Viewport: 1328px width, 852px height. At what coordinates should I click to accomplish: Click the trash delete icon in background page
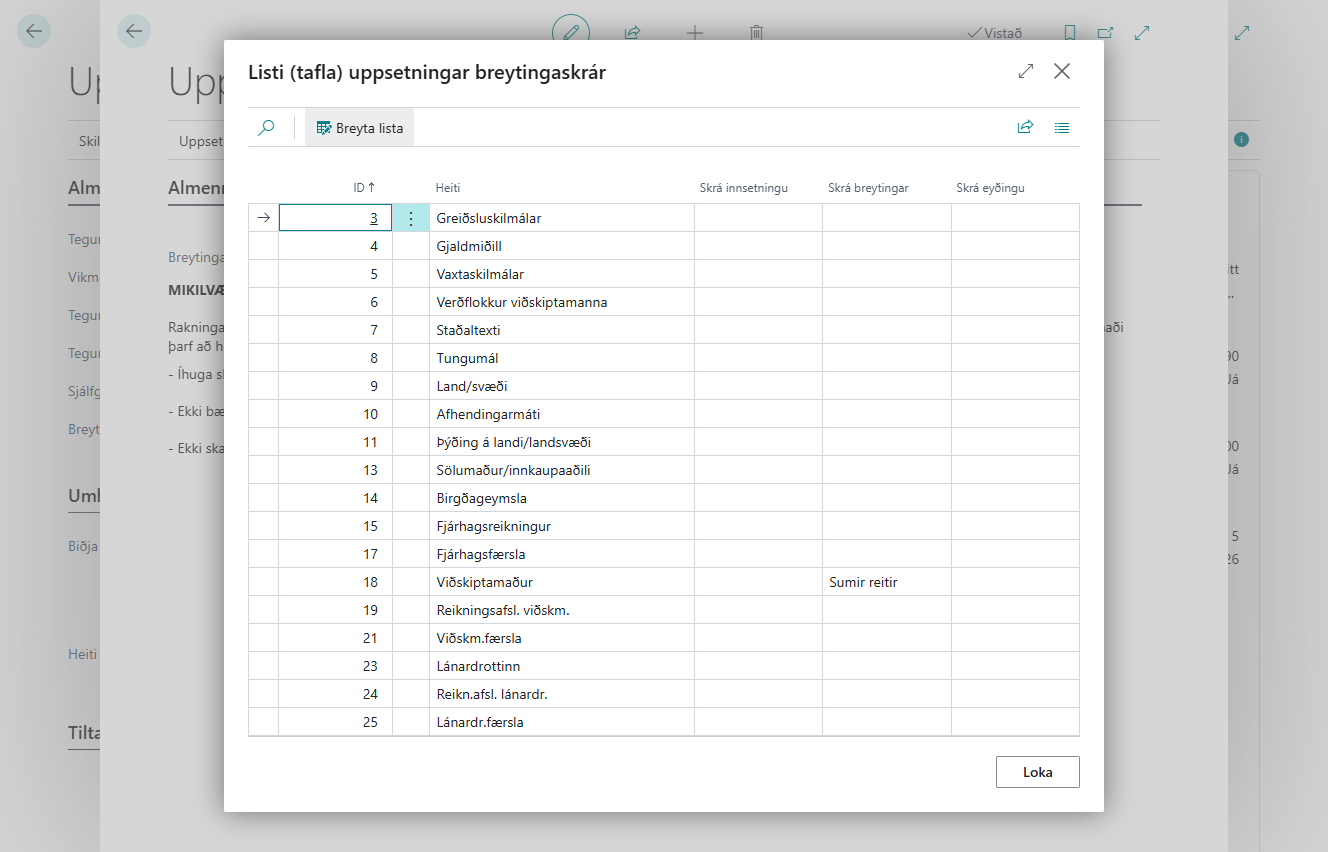(x=757, y=32)
